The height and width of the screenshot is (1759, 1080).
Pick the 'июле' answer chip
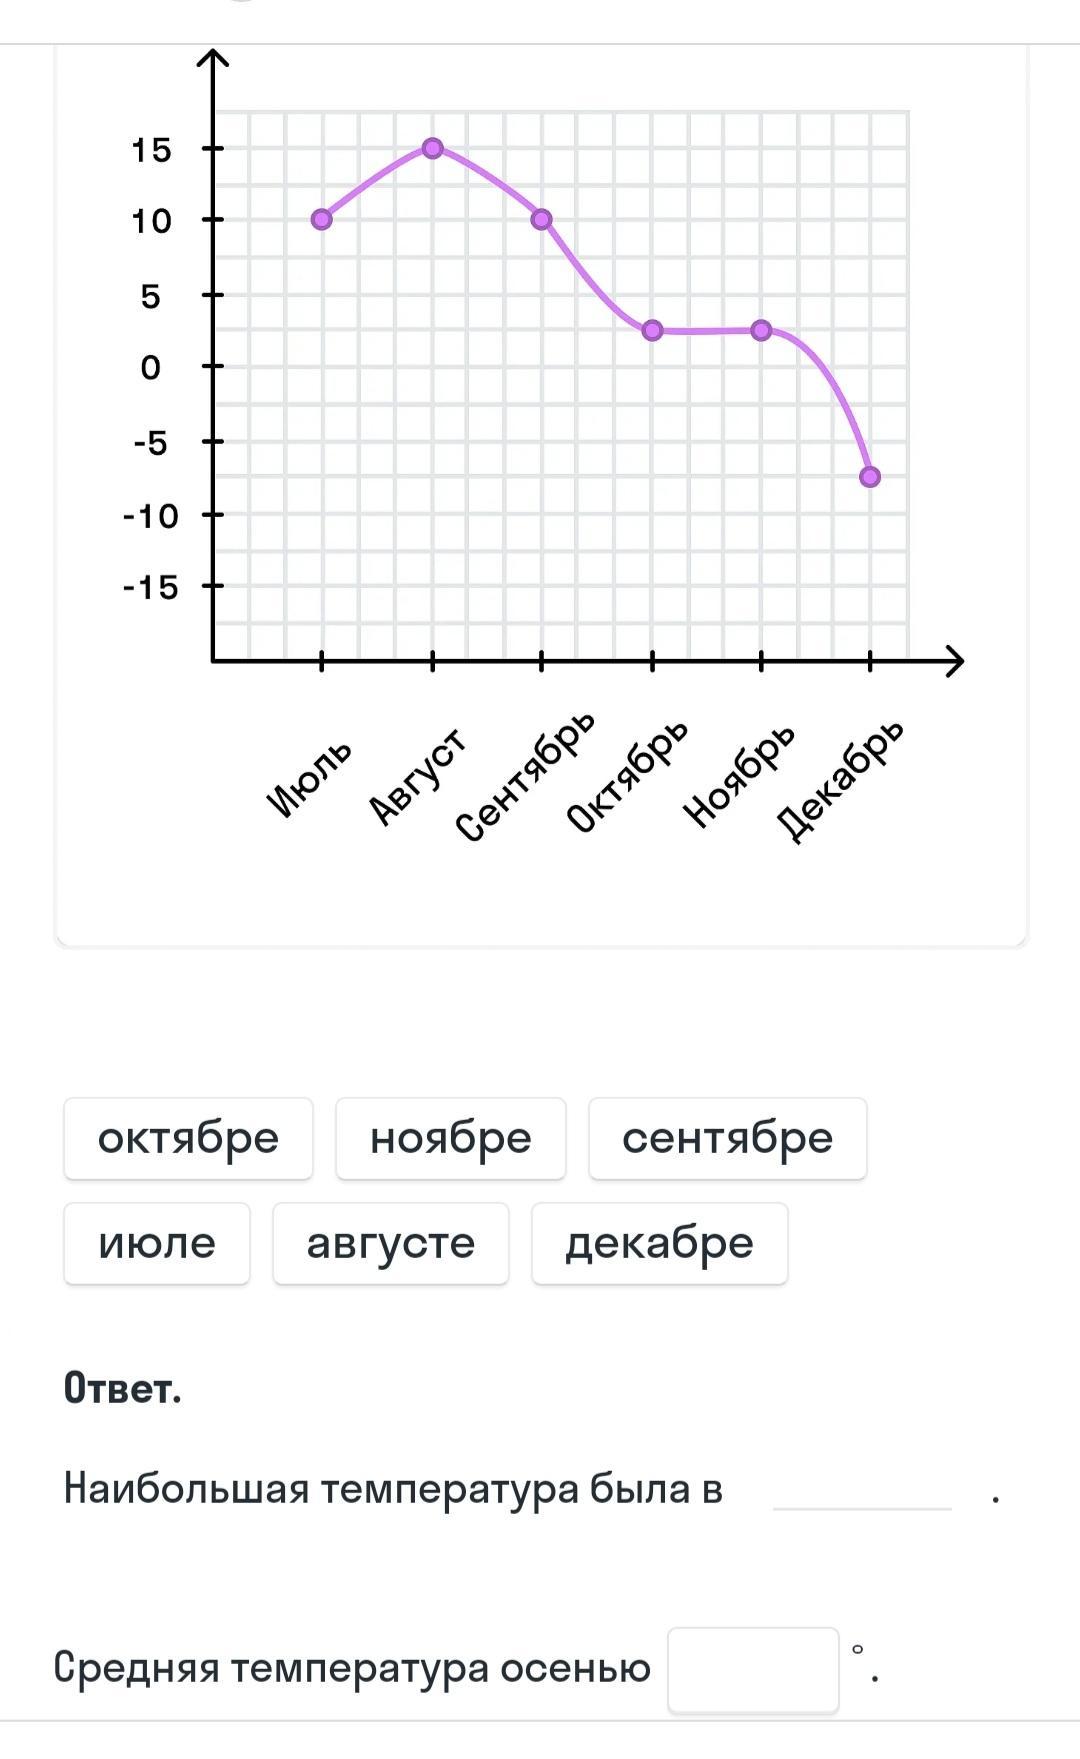(x=157, y=1244)
